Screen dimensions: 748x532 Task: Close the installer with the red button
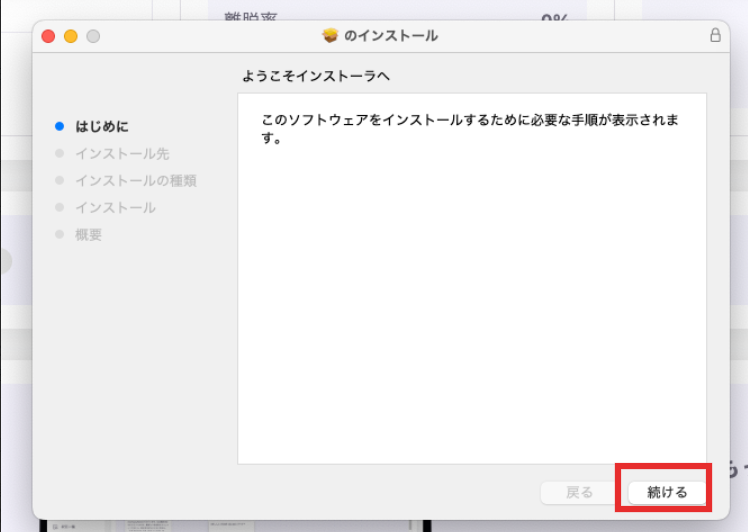(x=48, y=36)
